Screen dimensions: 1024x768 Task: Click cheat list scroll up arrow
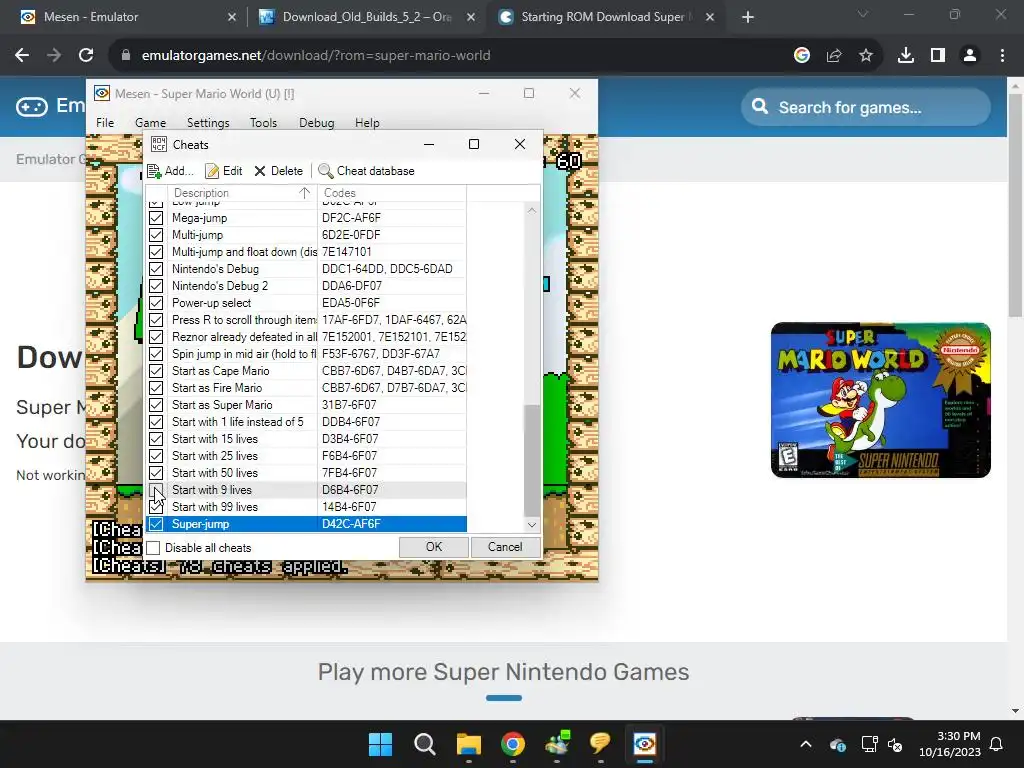[532, 210]
